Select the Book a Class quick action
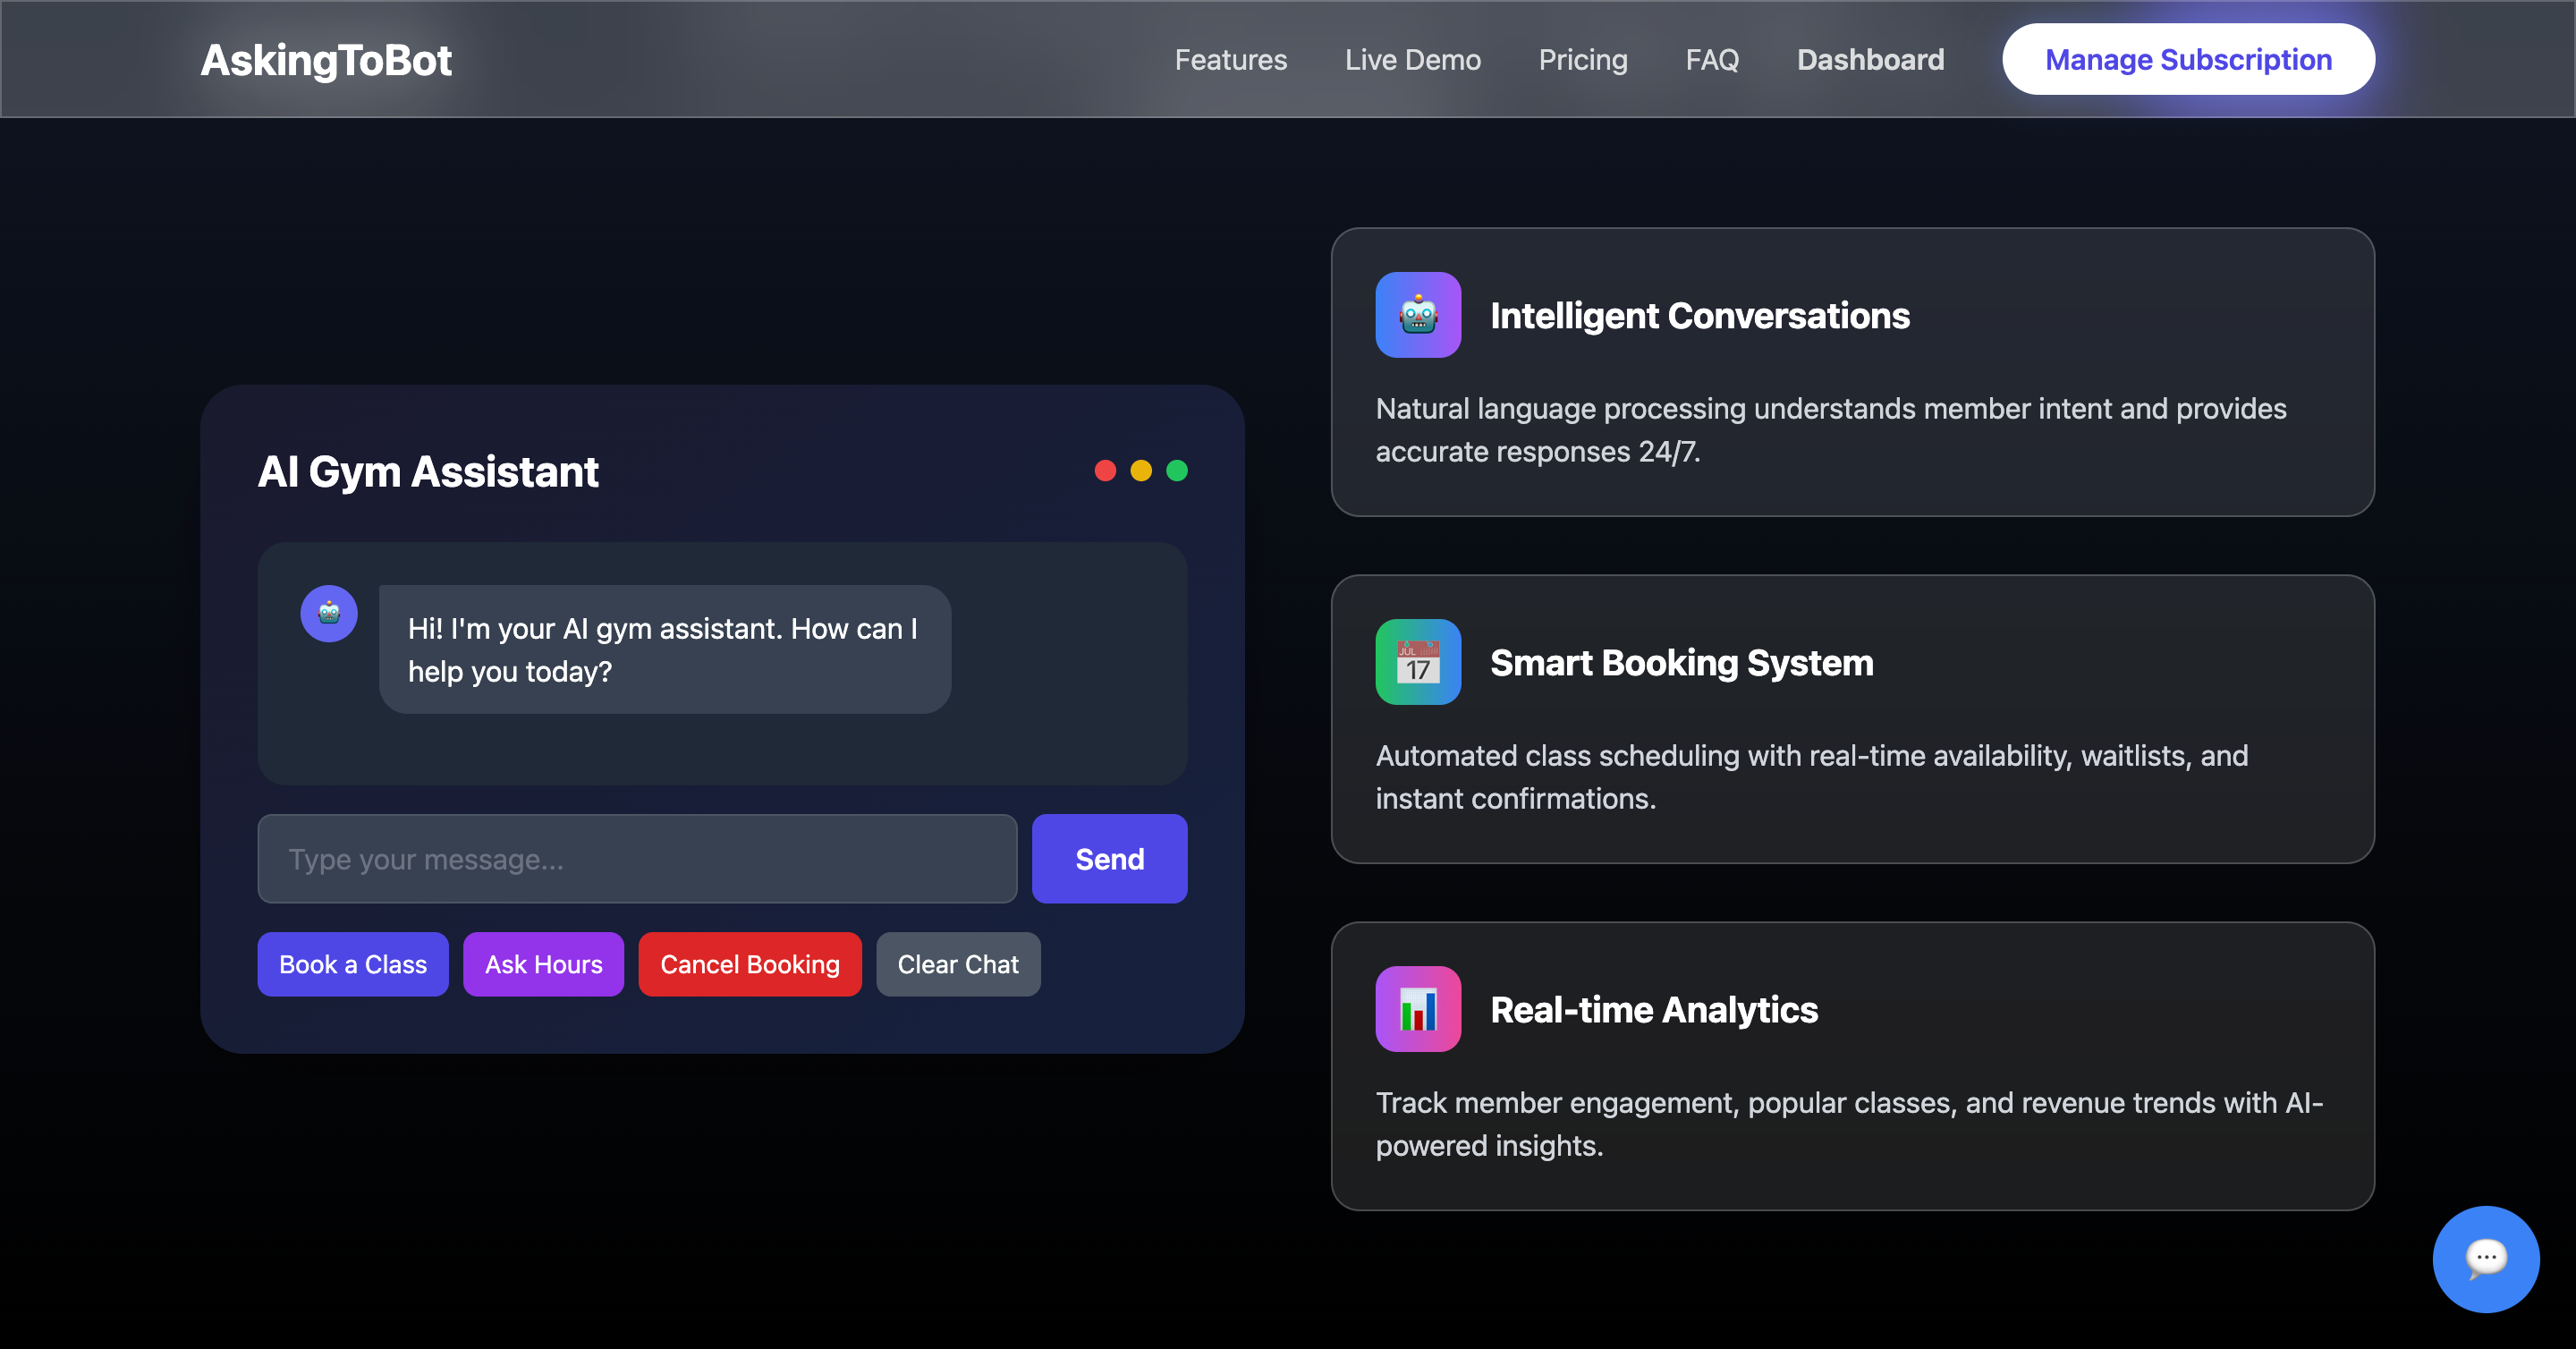Viewport: 2576px width, 1349px height. pos(353,964)
